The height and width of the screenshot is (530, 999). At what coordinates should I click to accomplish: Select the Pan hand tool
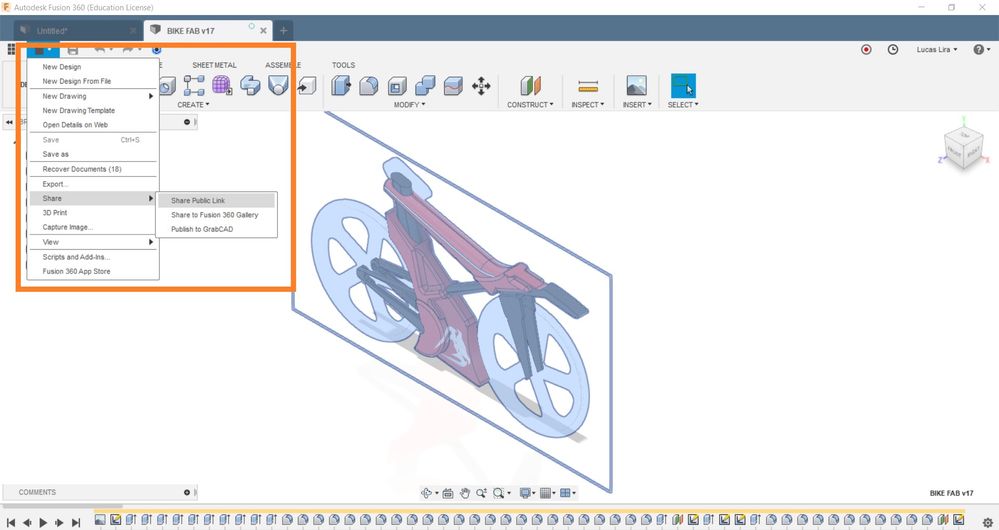[464, 493]
